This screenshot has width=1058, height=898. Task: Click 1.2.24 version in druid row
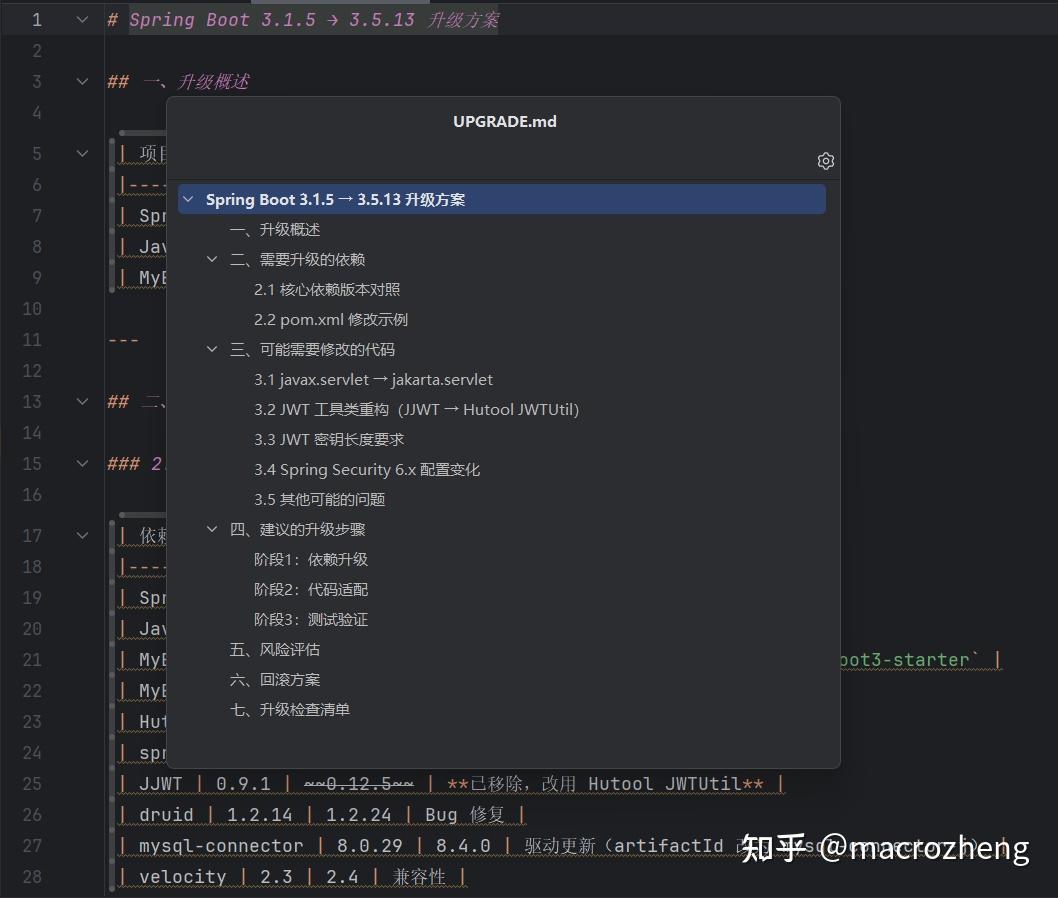[358, 815]
